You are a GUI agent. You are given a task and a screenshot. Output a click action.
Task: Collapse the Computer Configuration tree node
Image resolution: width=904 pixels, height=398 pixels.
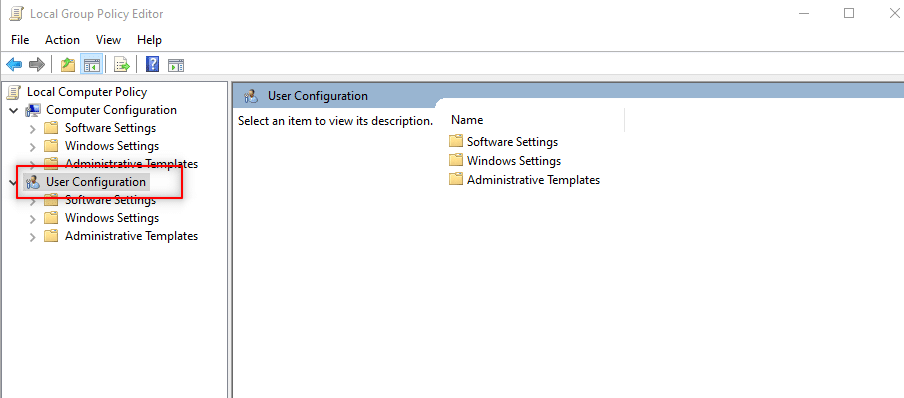click(x=14, y=110)
